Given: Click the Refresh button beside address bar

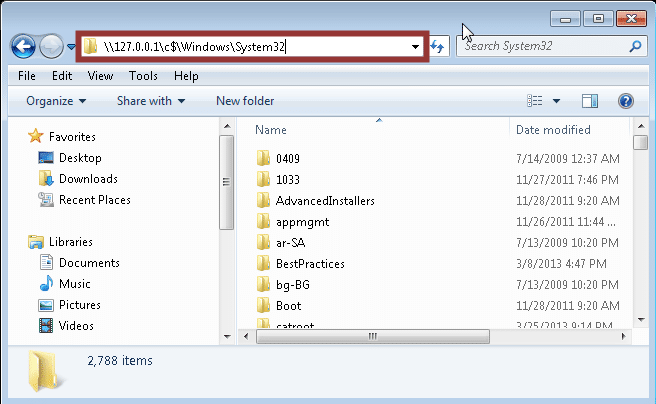Looking at the screenshot, I should pyautogui.click(x=438, y=47).
